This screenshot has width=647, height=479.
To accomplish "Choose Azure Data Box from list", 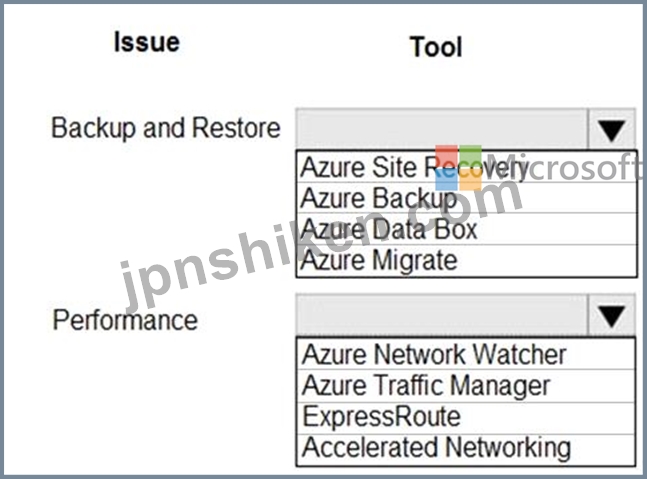I will coord(467,229).
